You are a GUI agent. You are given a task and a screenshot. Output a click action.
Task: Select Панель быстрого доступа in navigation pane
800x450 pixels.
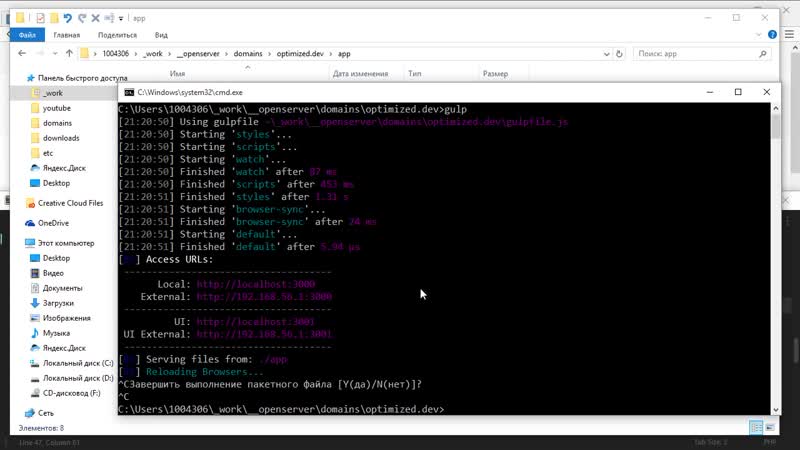tap(82, 78)
